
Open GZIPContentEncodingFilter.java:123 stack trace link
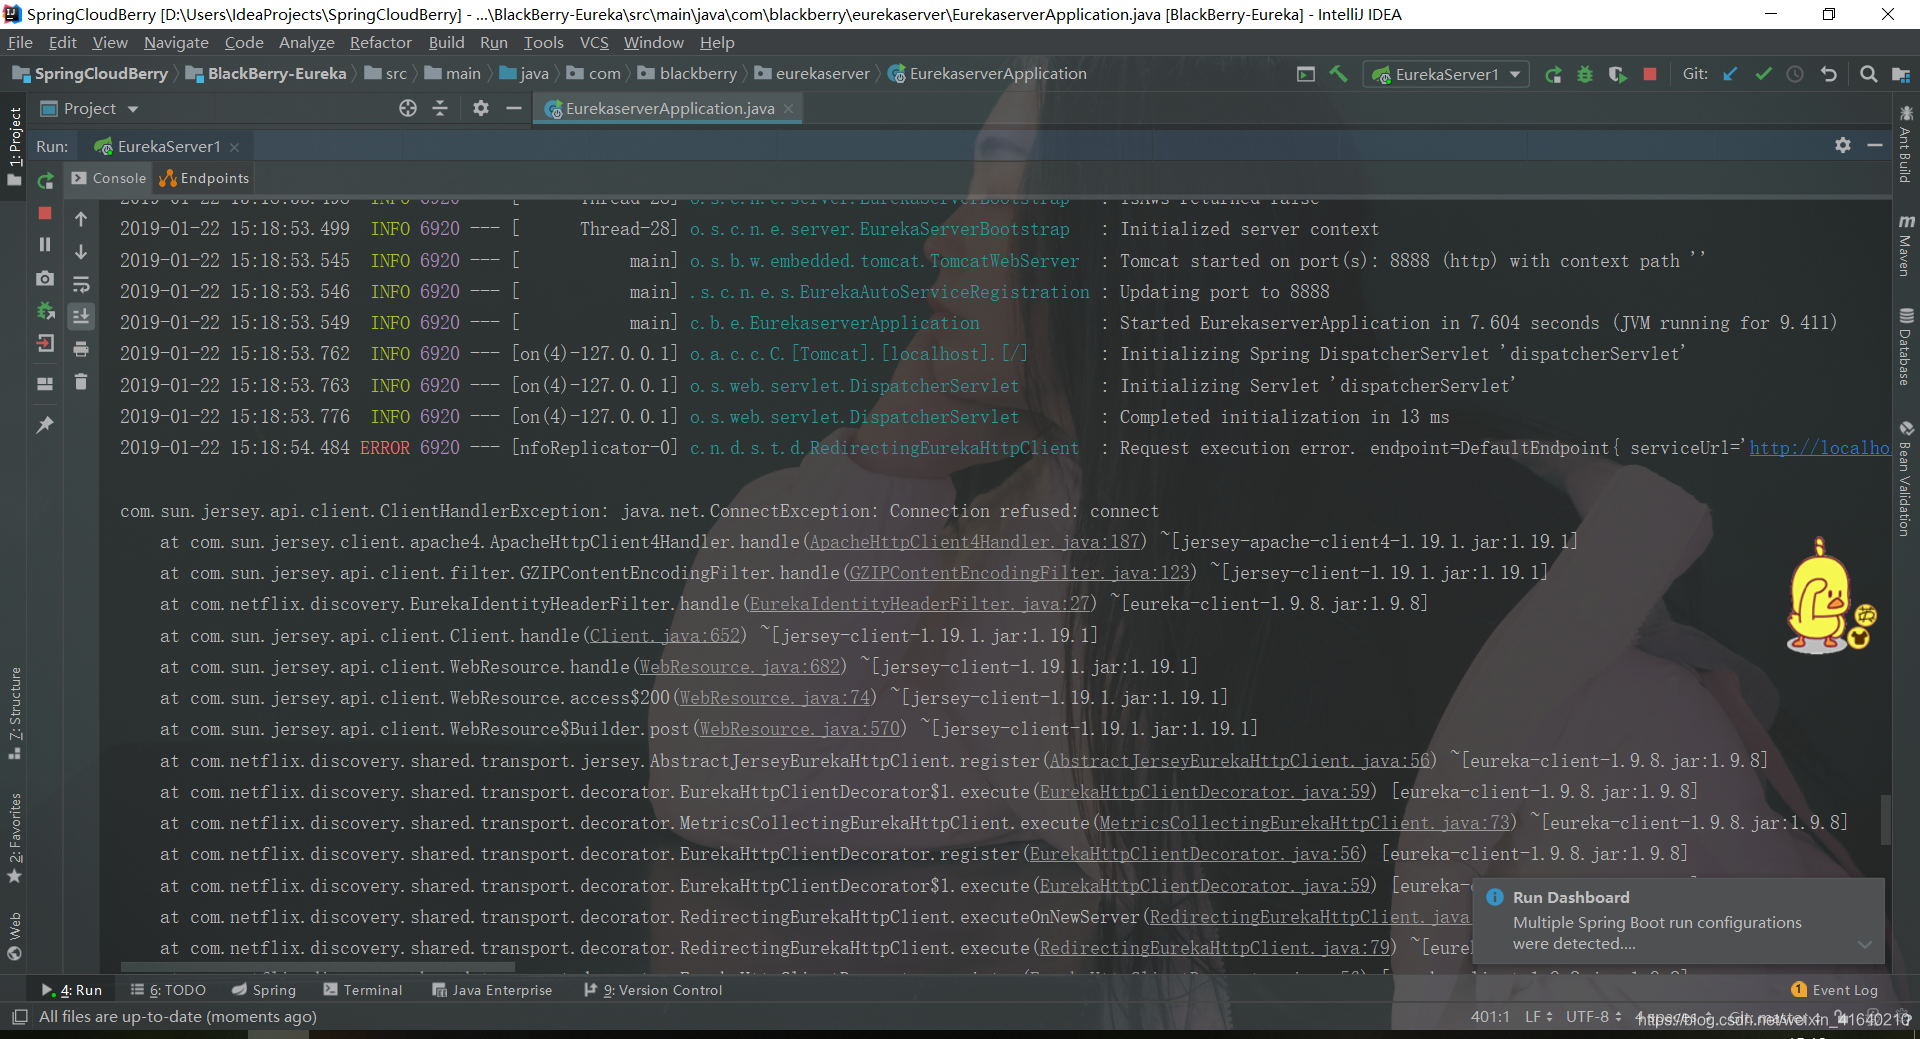click(1020, 573)
